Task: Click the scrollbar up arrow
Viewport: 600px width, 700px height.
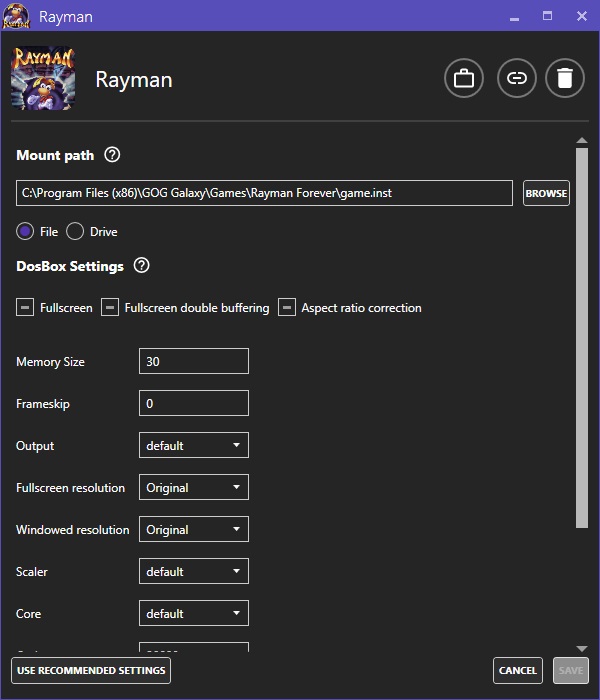Action: [x=582, y=140]
